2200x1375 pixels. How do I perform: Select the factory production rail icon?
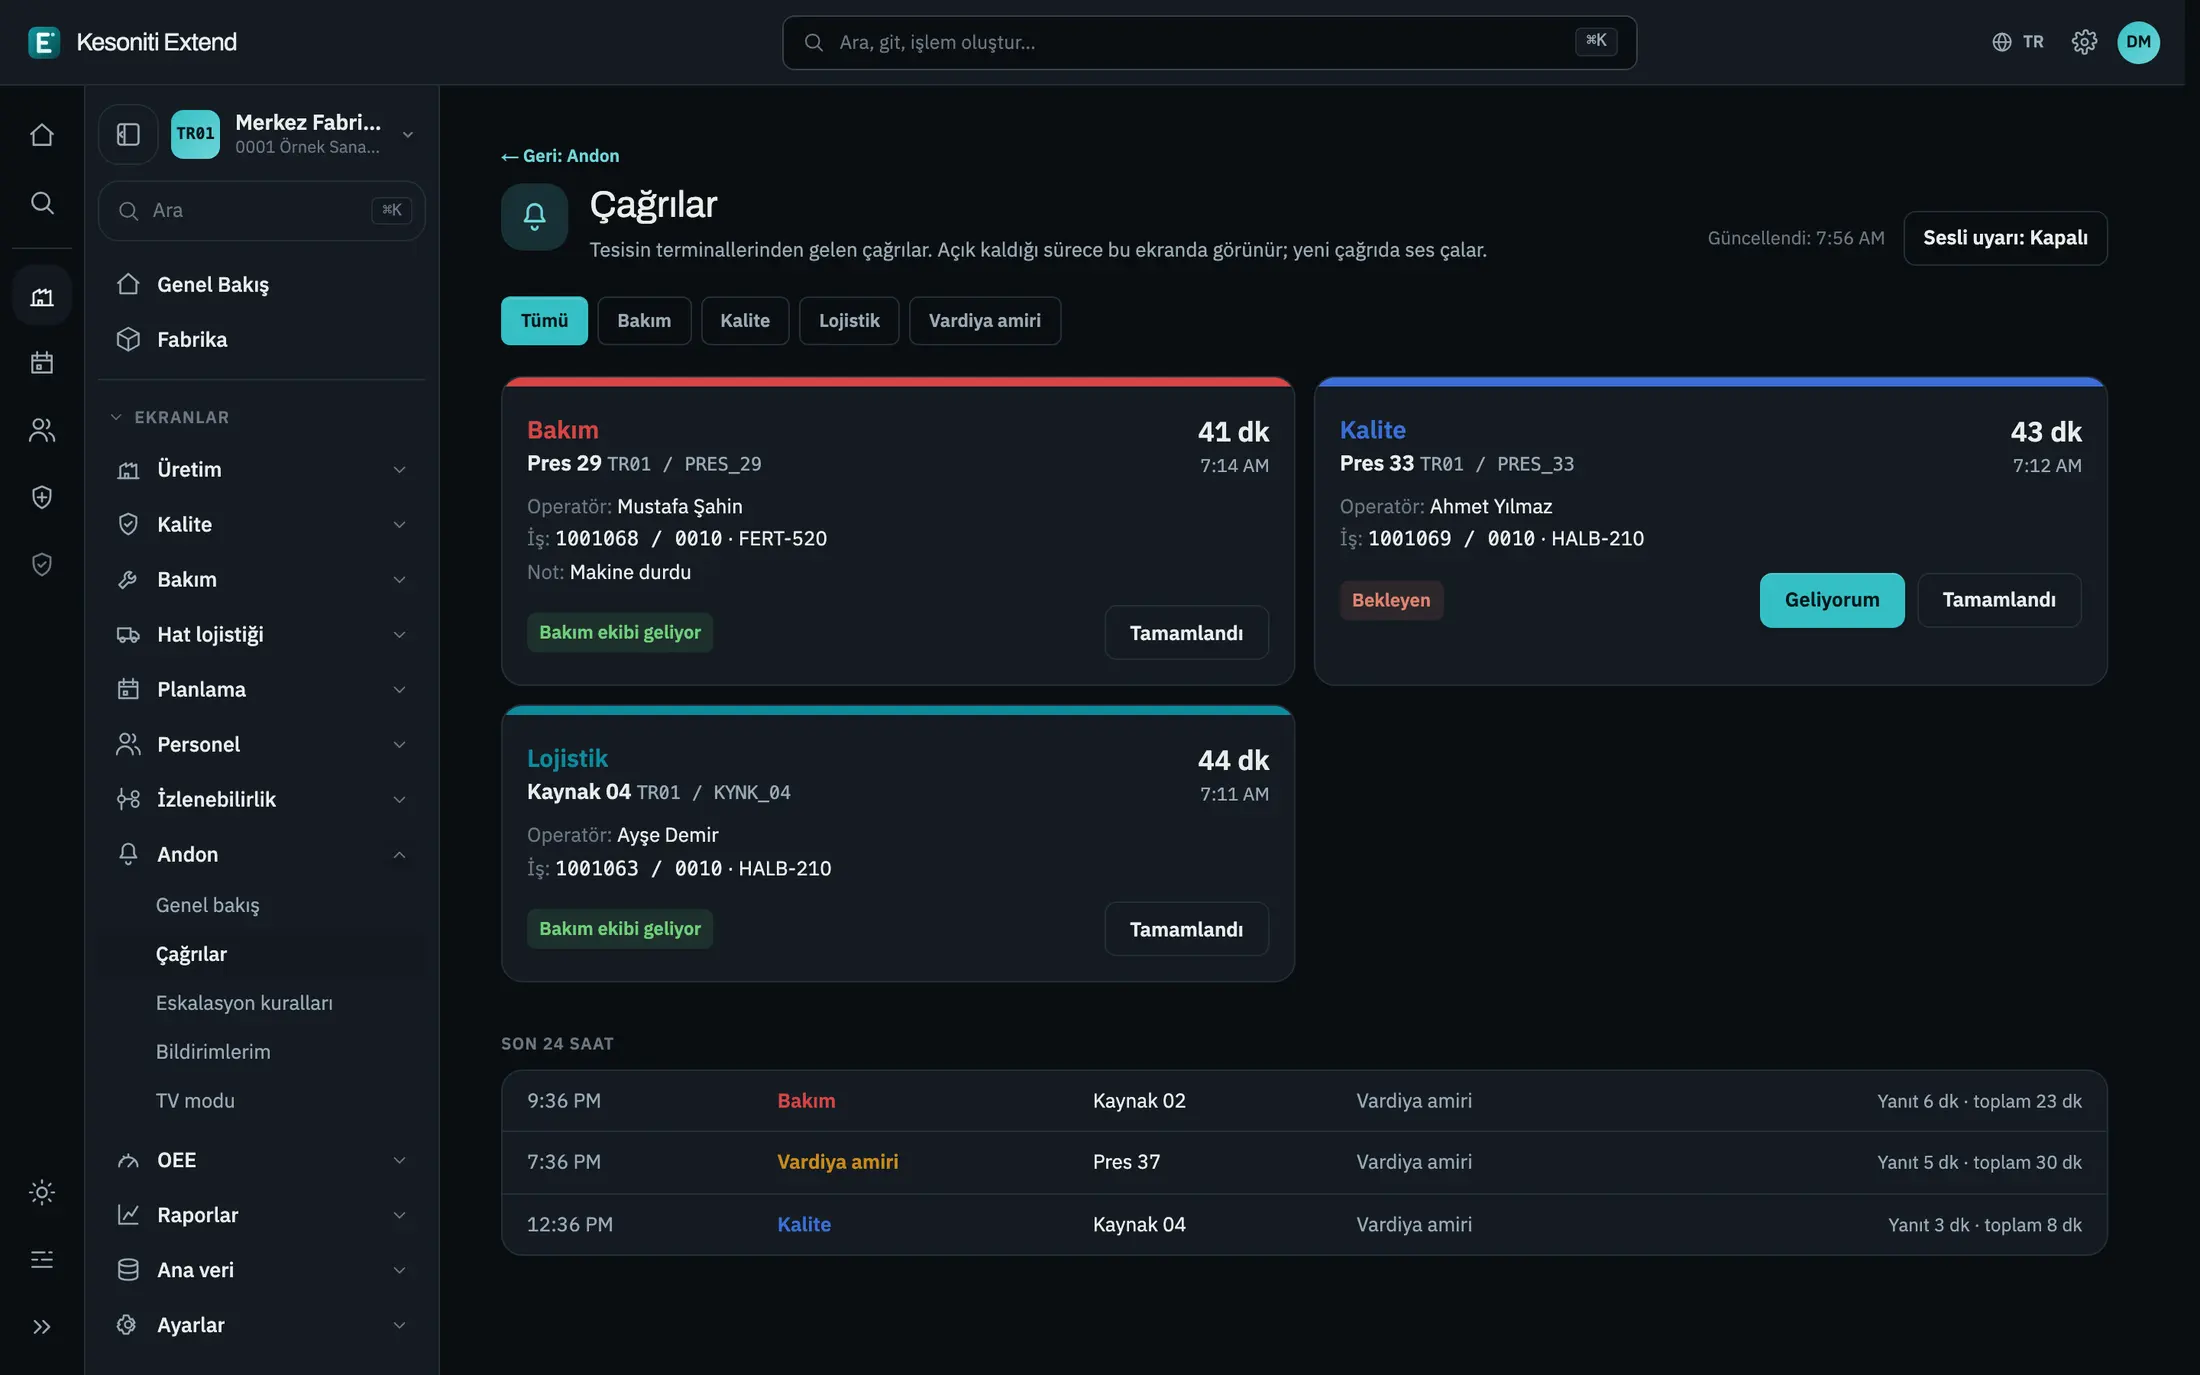42,296
